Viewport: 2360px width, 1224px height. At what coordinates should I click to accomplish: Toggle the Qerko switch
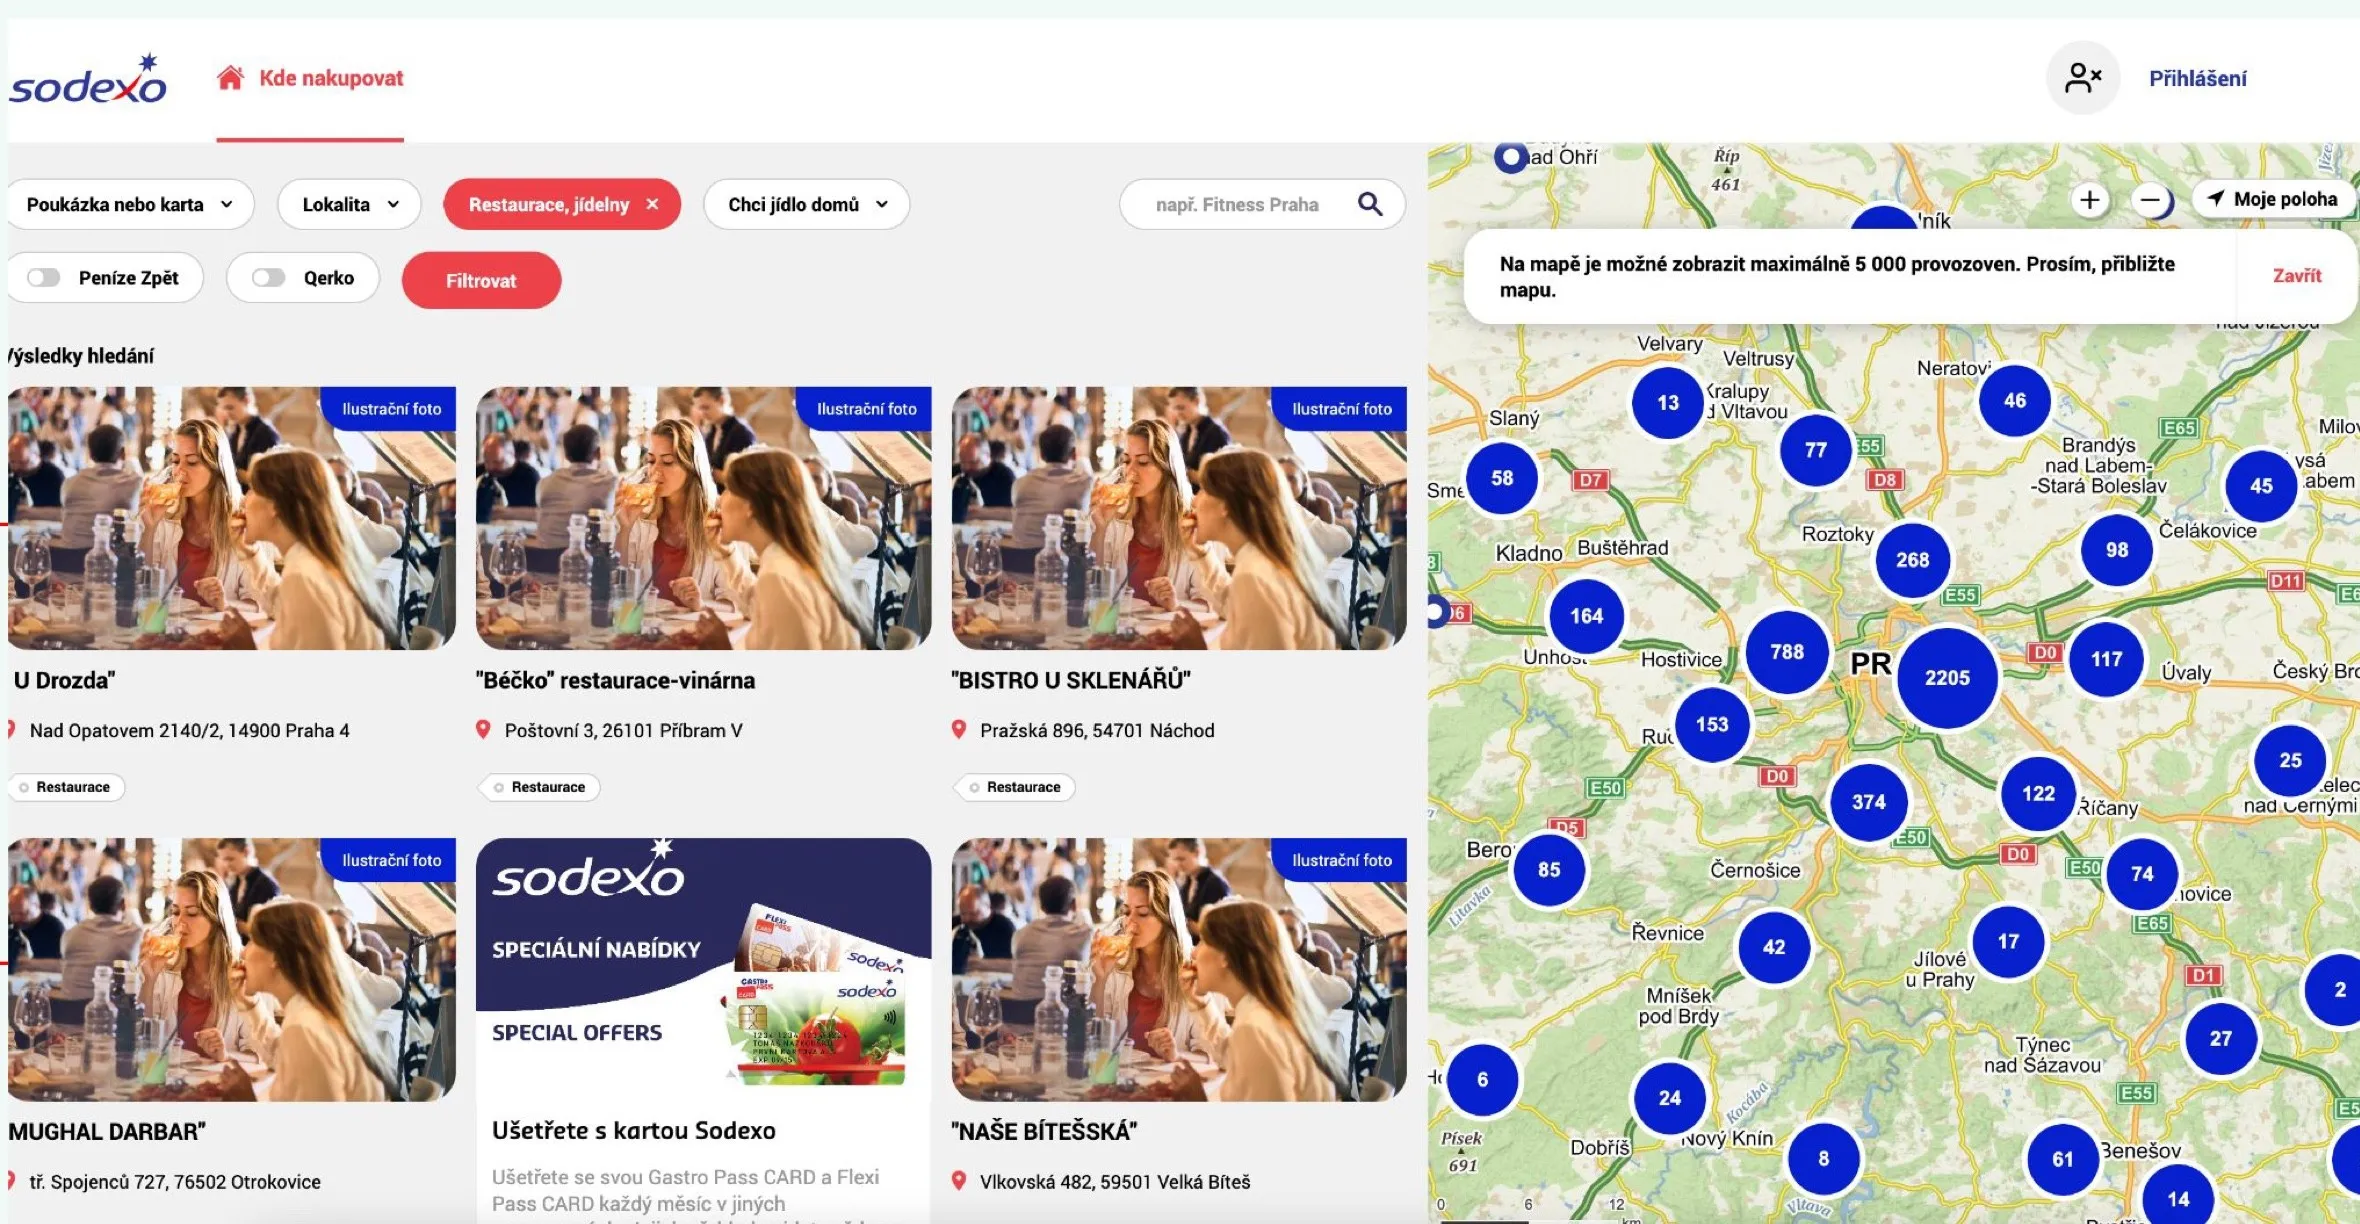(268, 278)
